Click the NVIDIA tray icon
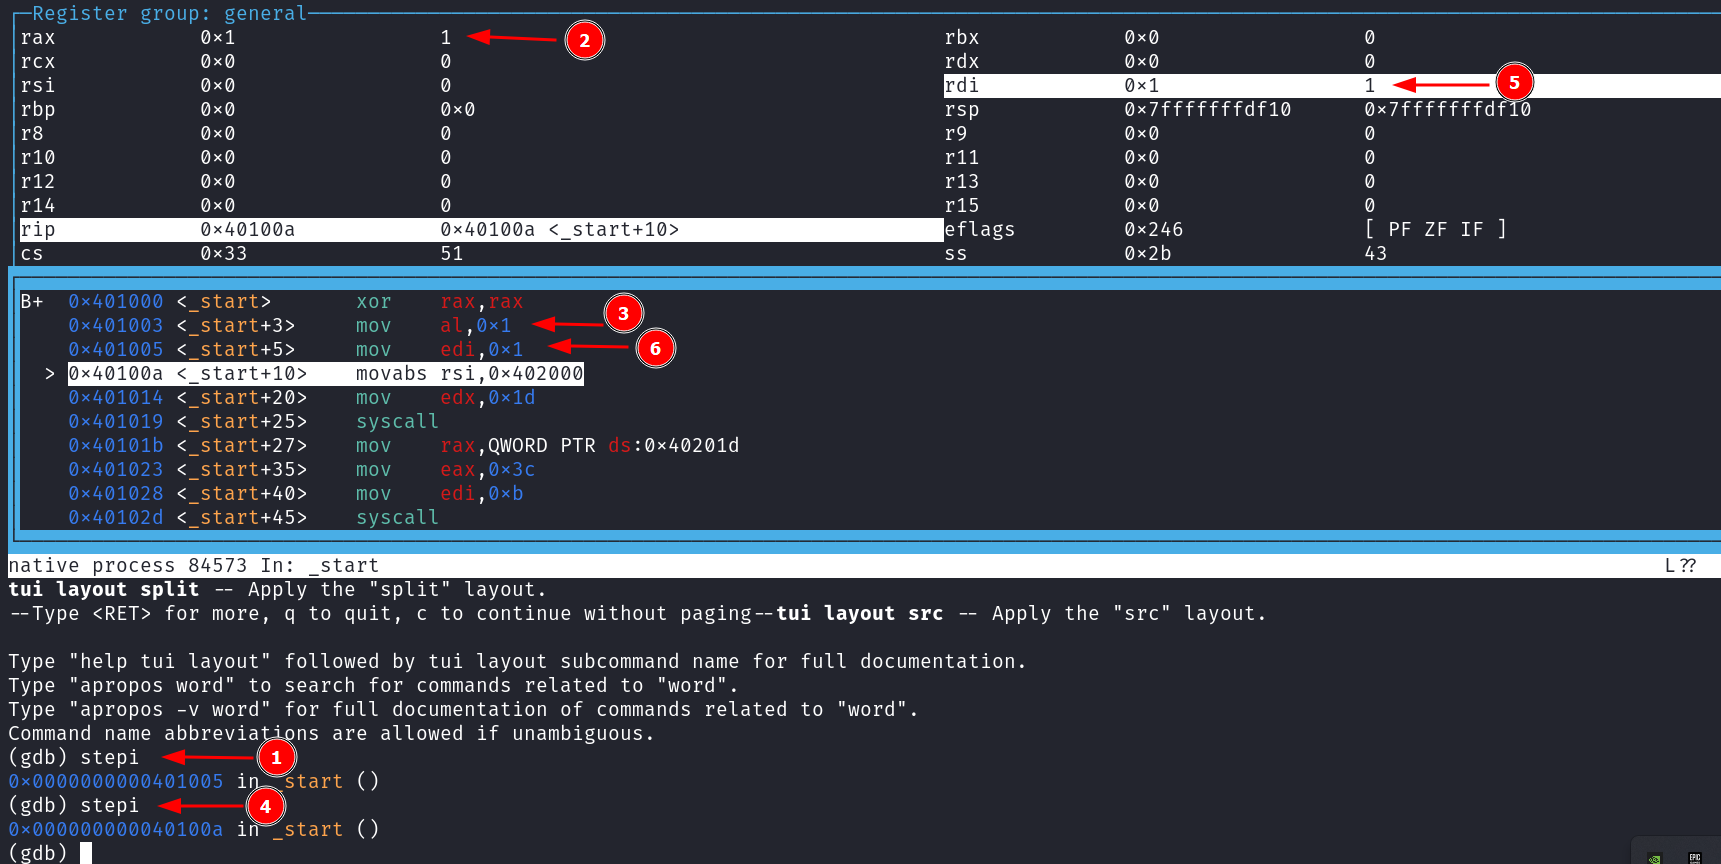This screenshot has width=1721, height=864. pyautogui.click(x=1656, y=857)
